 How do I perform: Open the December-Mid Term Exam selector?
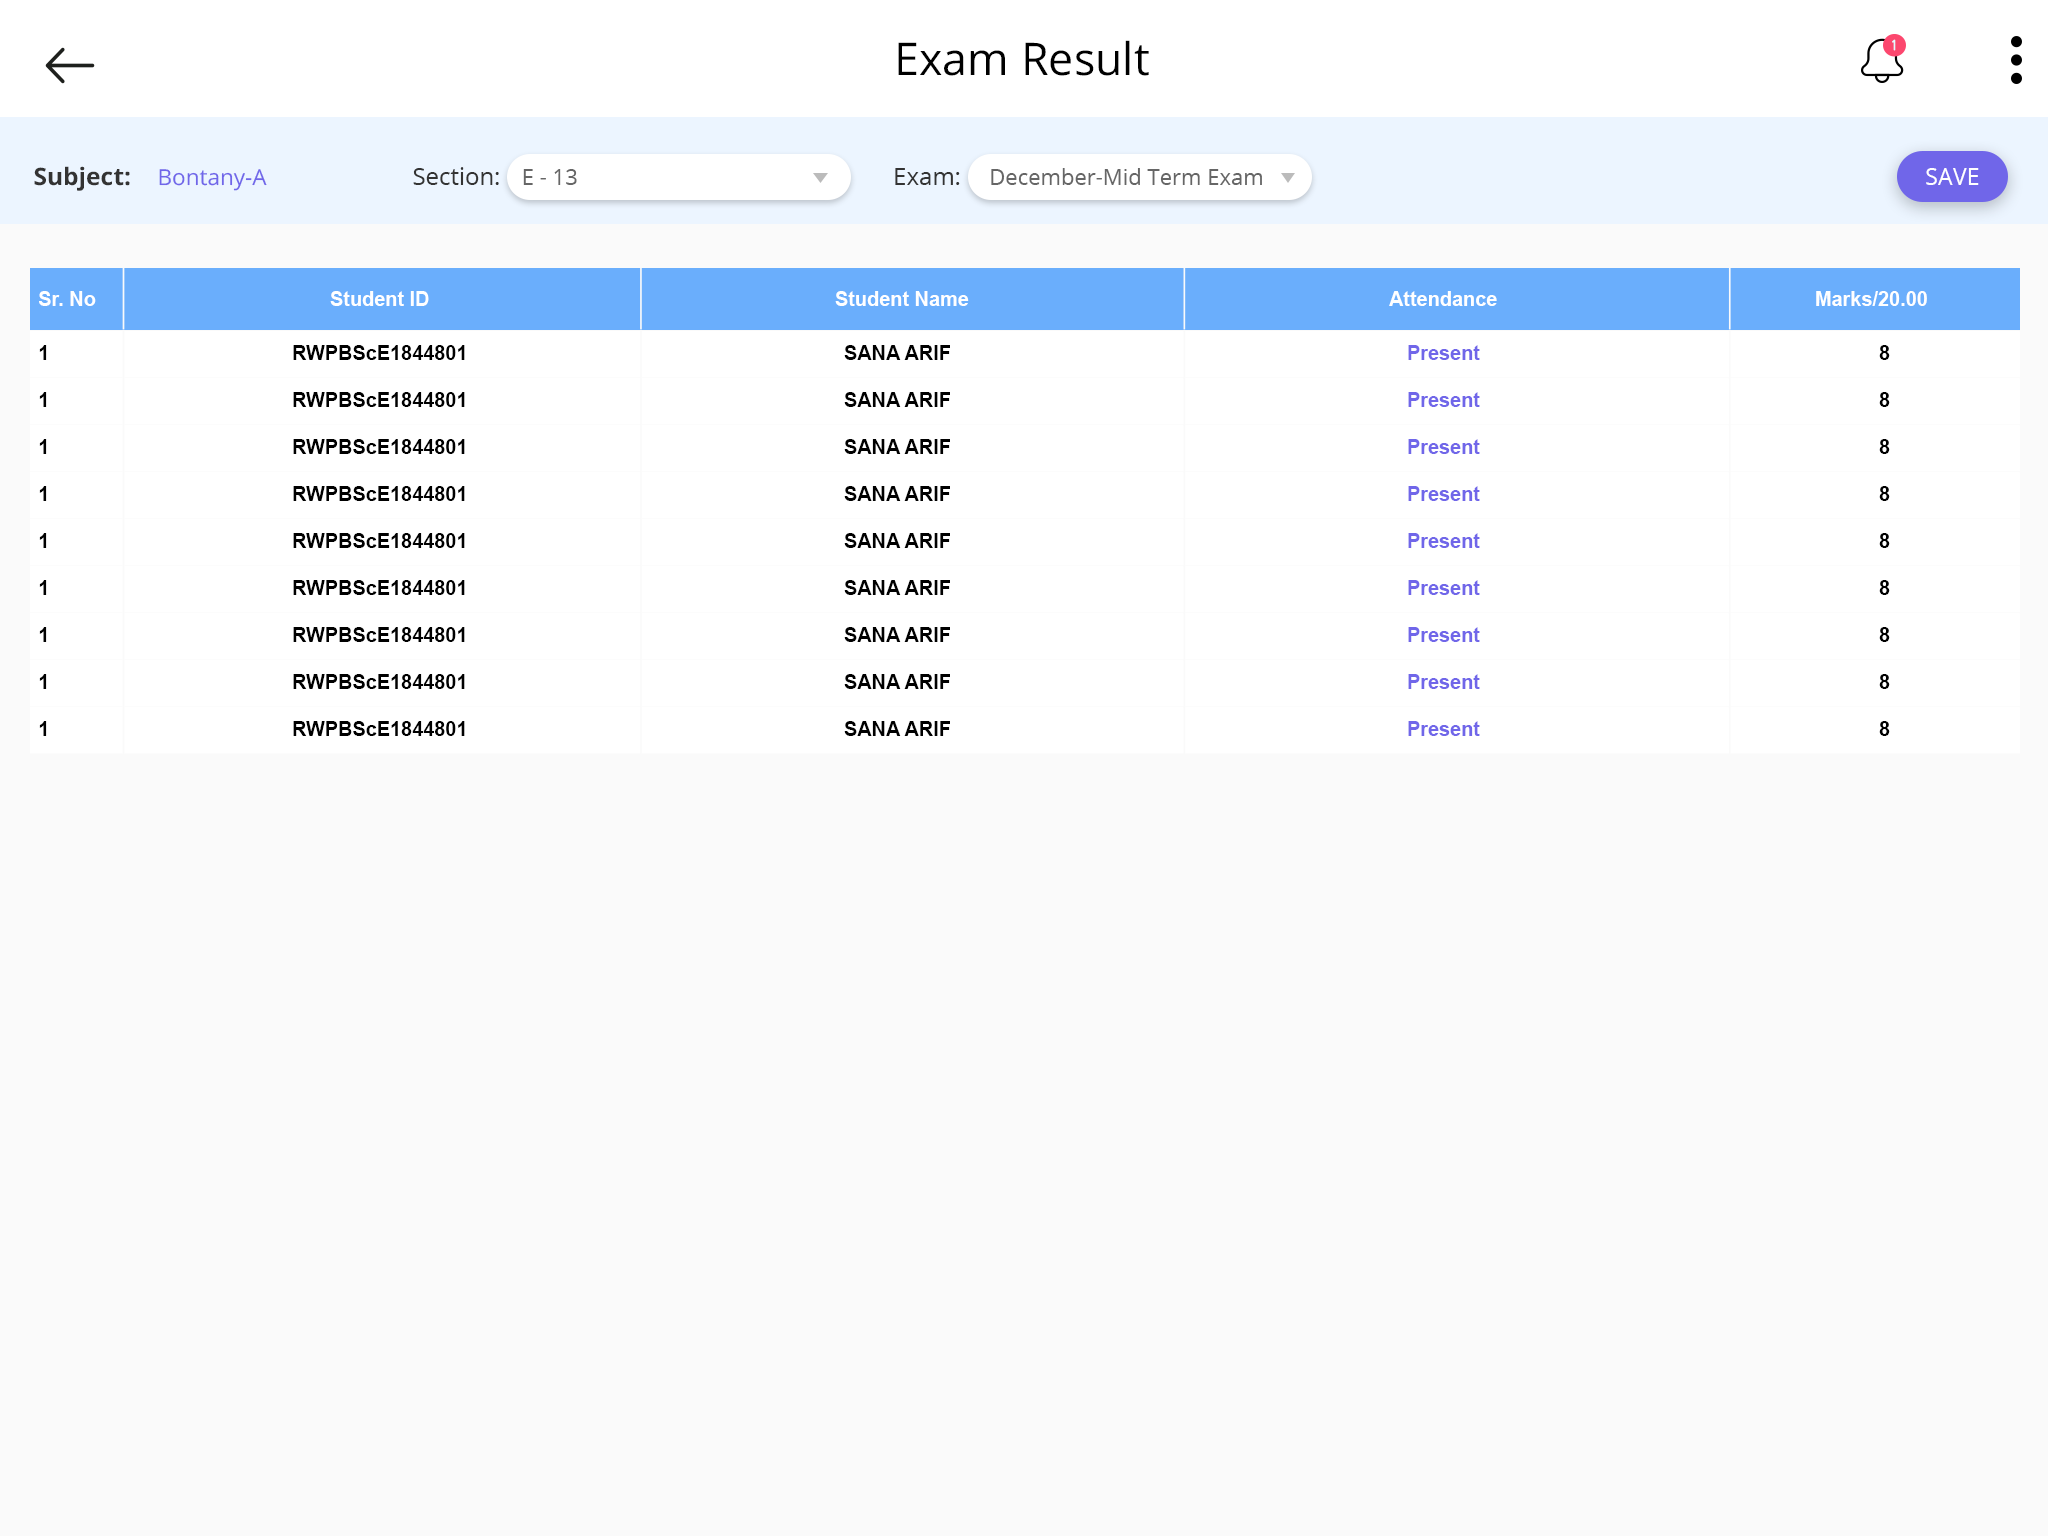click(x=1125, y=178)
